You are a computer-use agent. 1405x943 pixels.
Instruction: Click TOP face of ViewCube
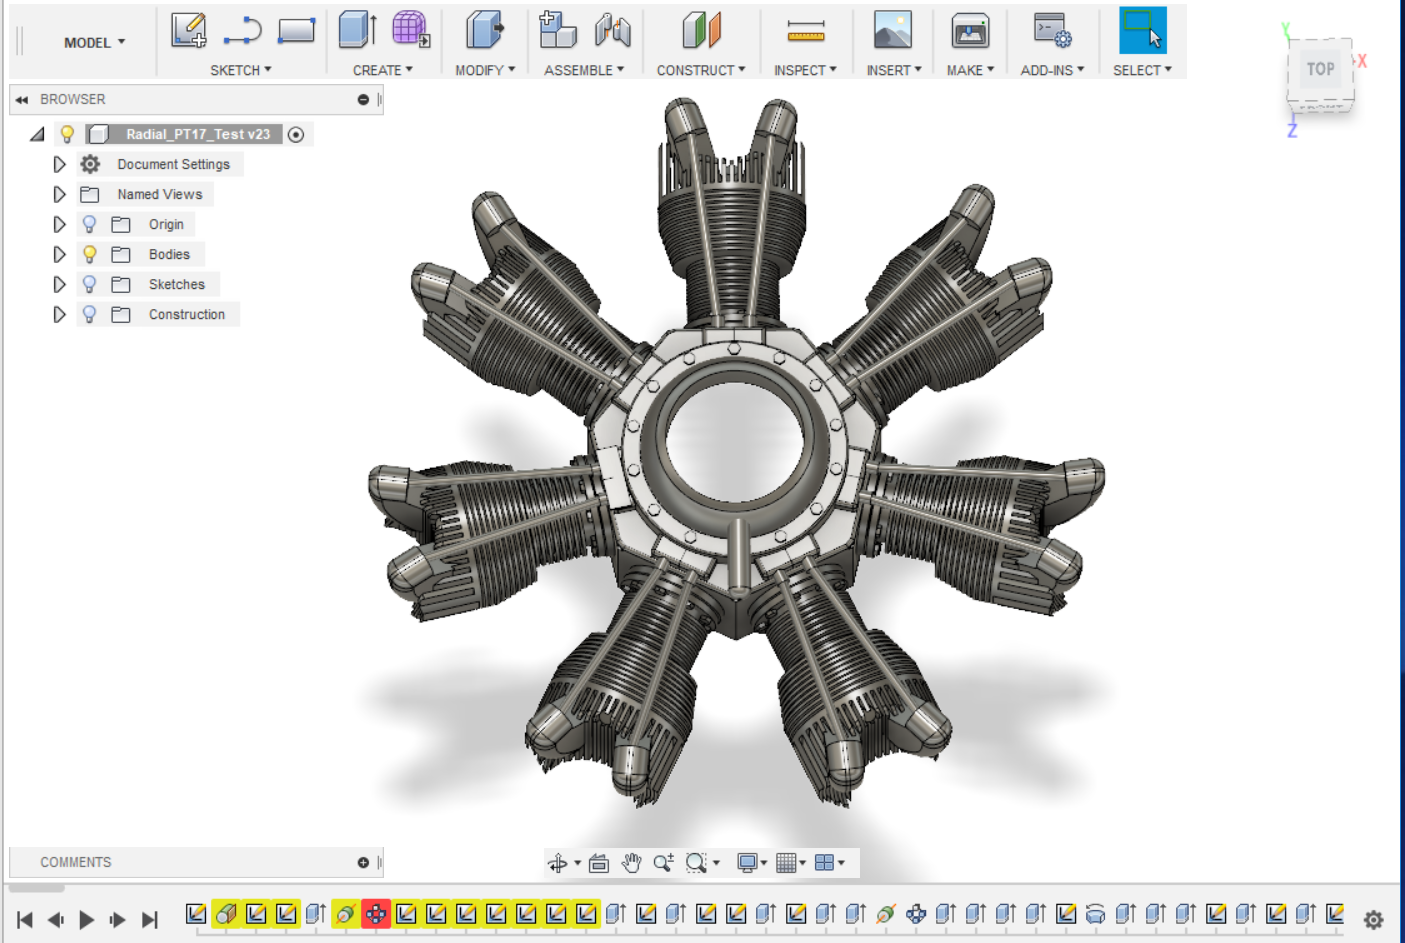[x=1320, y=69]
